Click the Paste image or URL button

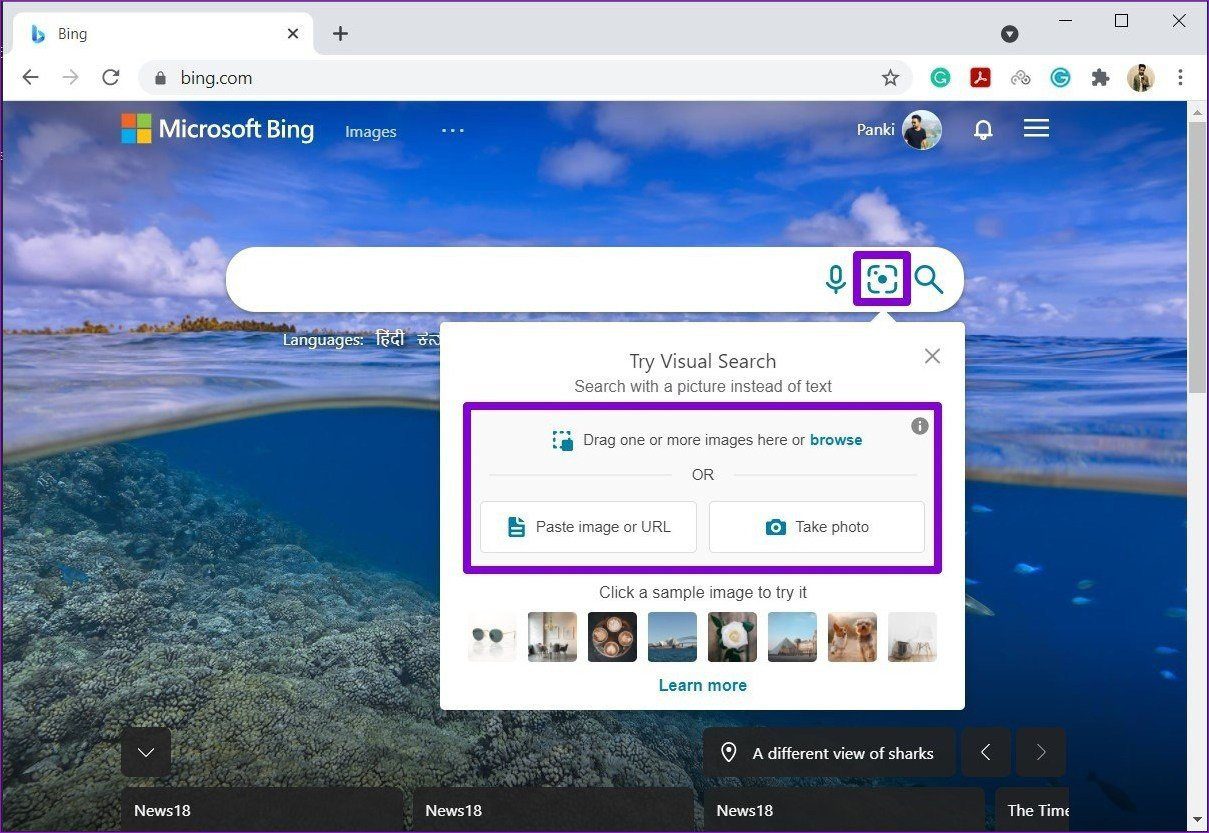[x=588, y=527]
